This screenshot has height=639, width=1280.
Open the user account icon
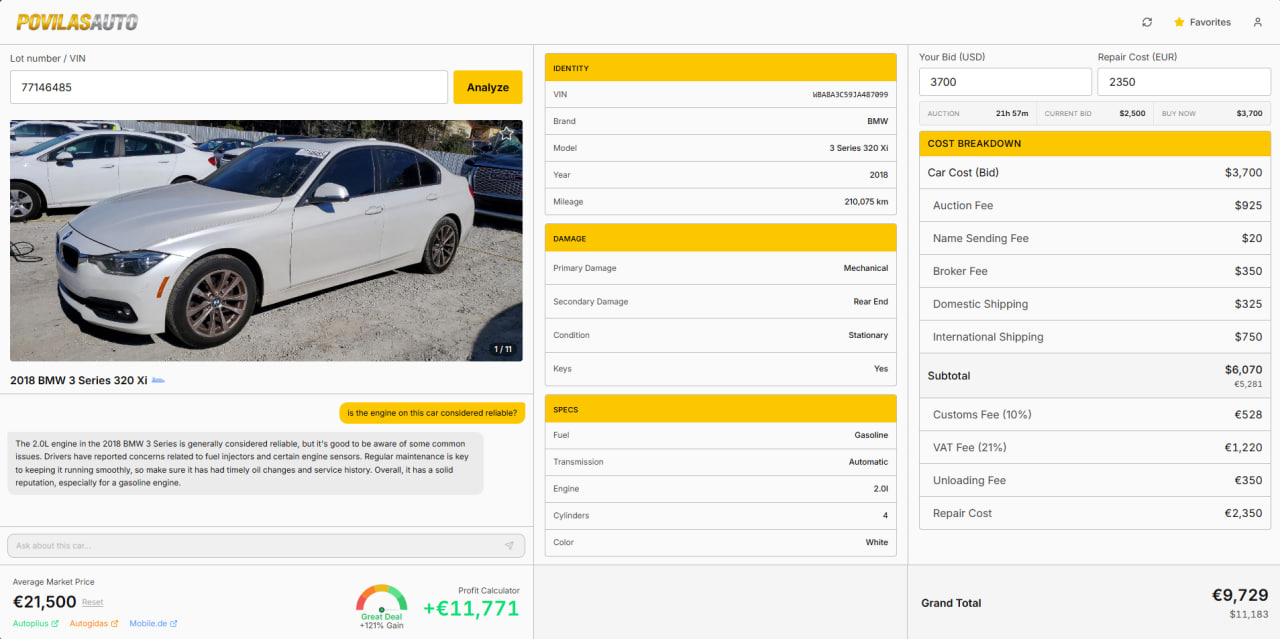coord(1258,22)
